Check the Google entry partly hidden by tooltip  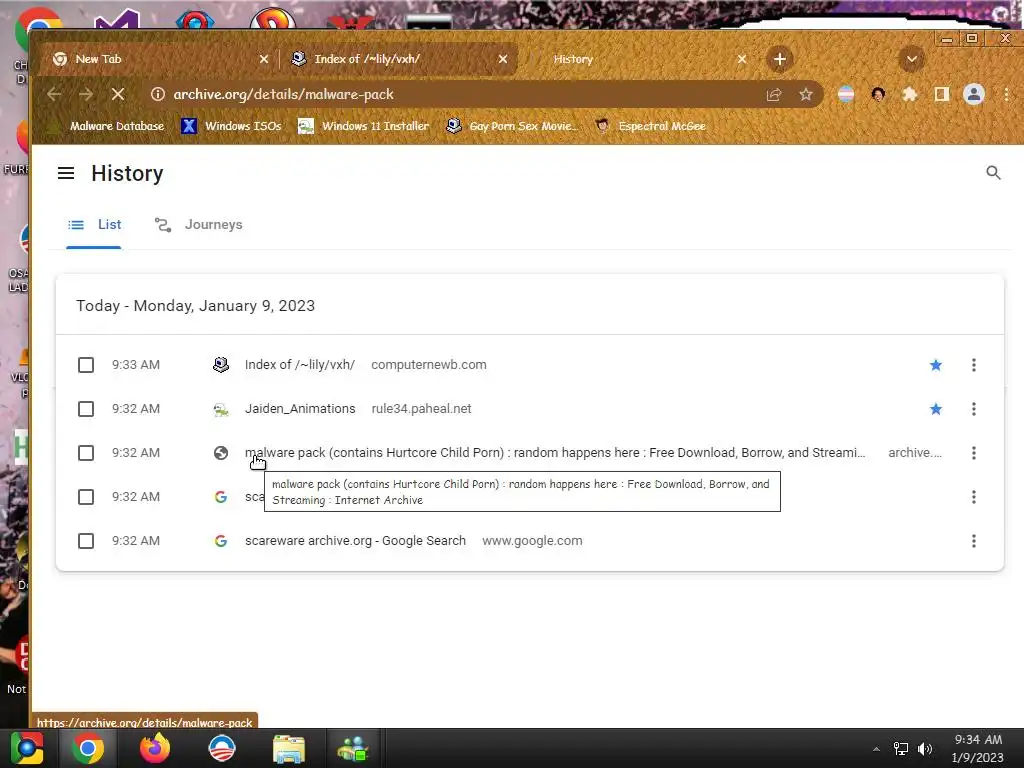[86, 497]
